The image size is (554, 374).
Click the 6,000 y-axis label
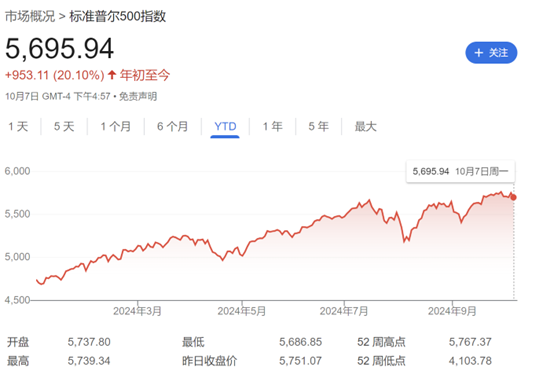[17, 171]
